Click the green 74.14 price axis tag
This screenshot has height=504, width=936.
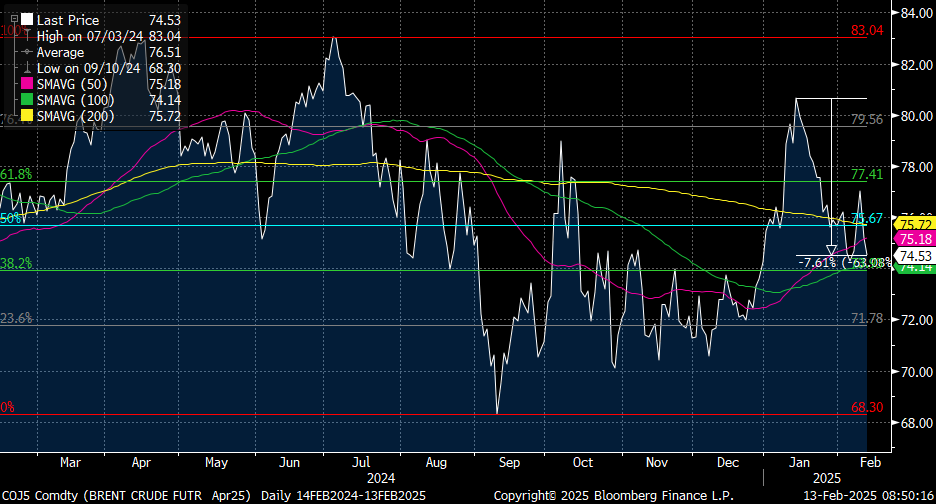click(x=916, y=268)
